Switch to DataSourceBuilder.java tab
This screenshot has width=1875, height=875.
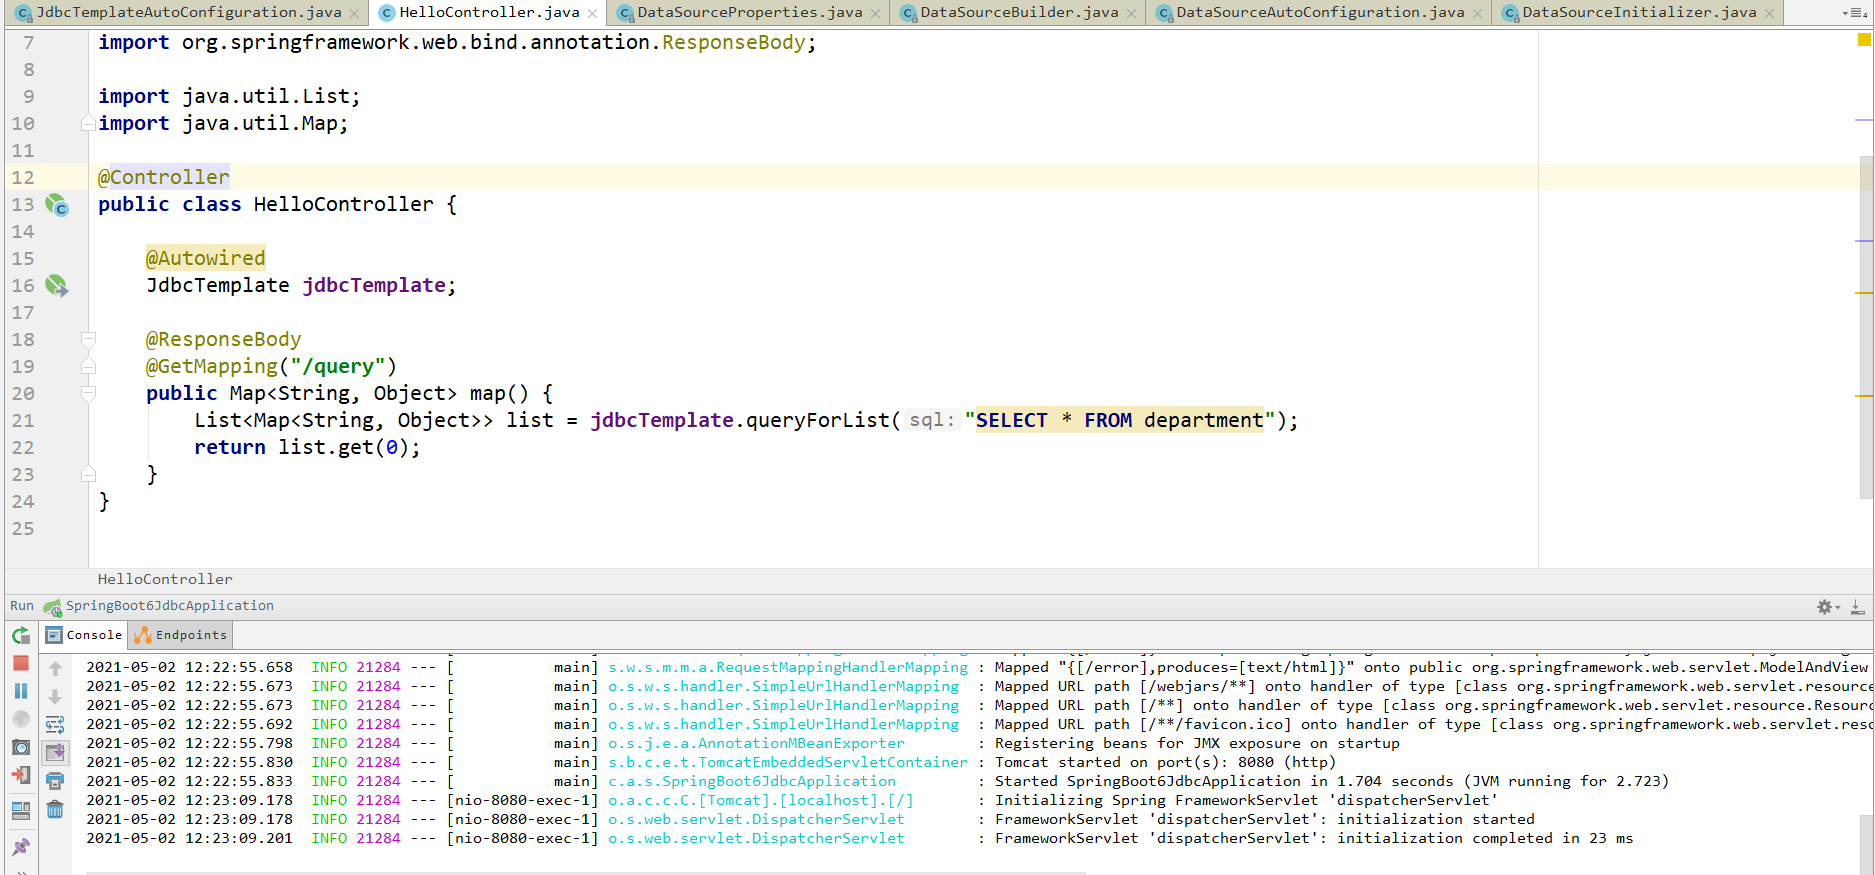coord(1019,12)
